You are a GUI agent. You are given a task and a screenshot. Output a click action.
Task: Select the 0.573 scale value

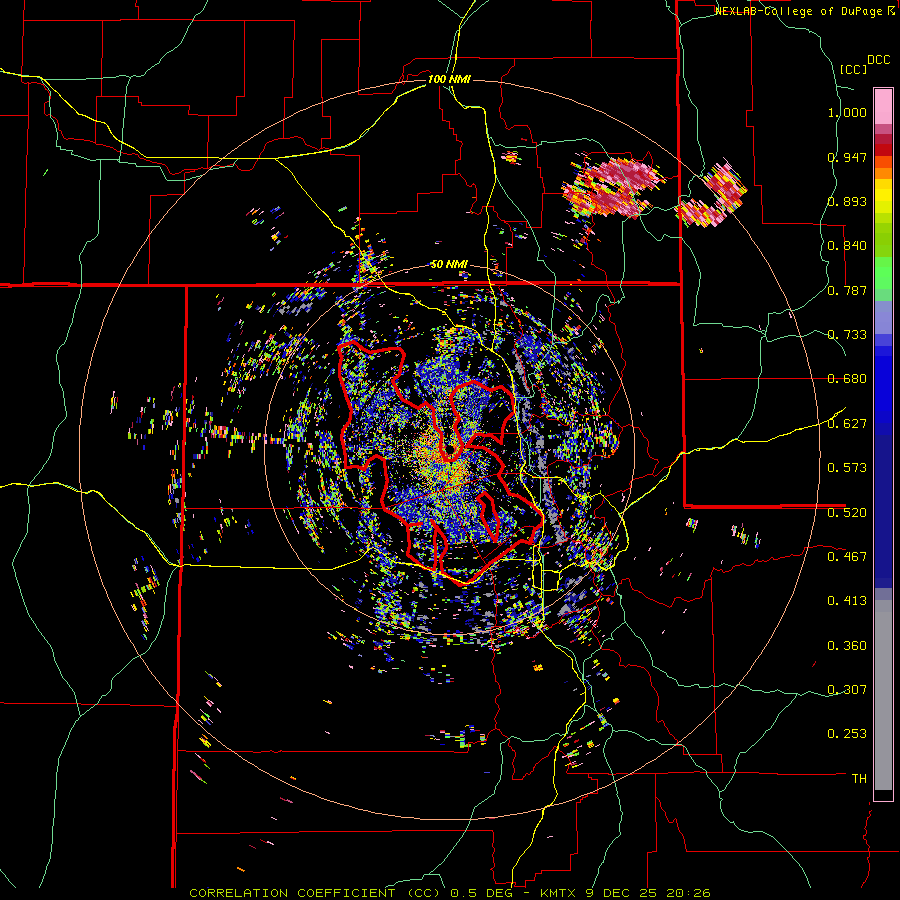coord(847,468)
